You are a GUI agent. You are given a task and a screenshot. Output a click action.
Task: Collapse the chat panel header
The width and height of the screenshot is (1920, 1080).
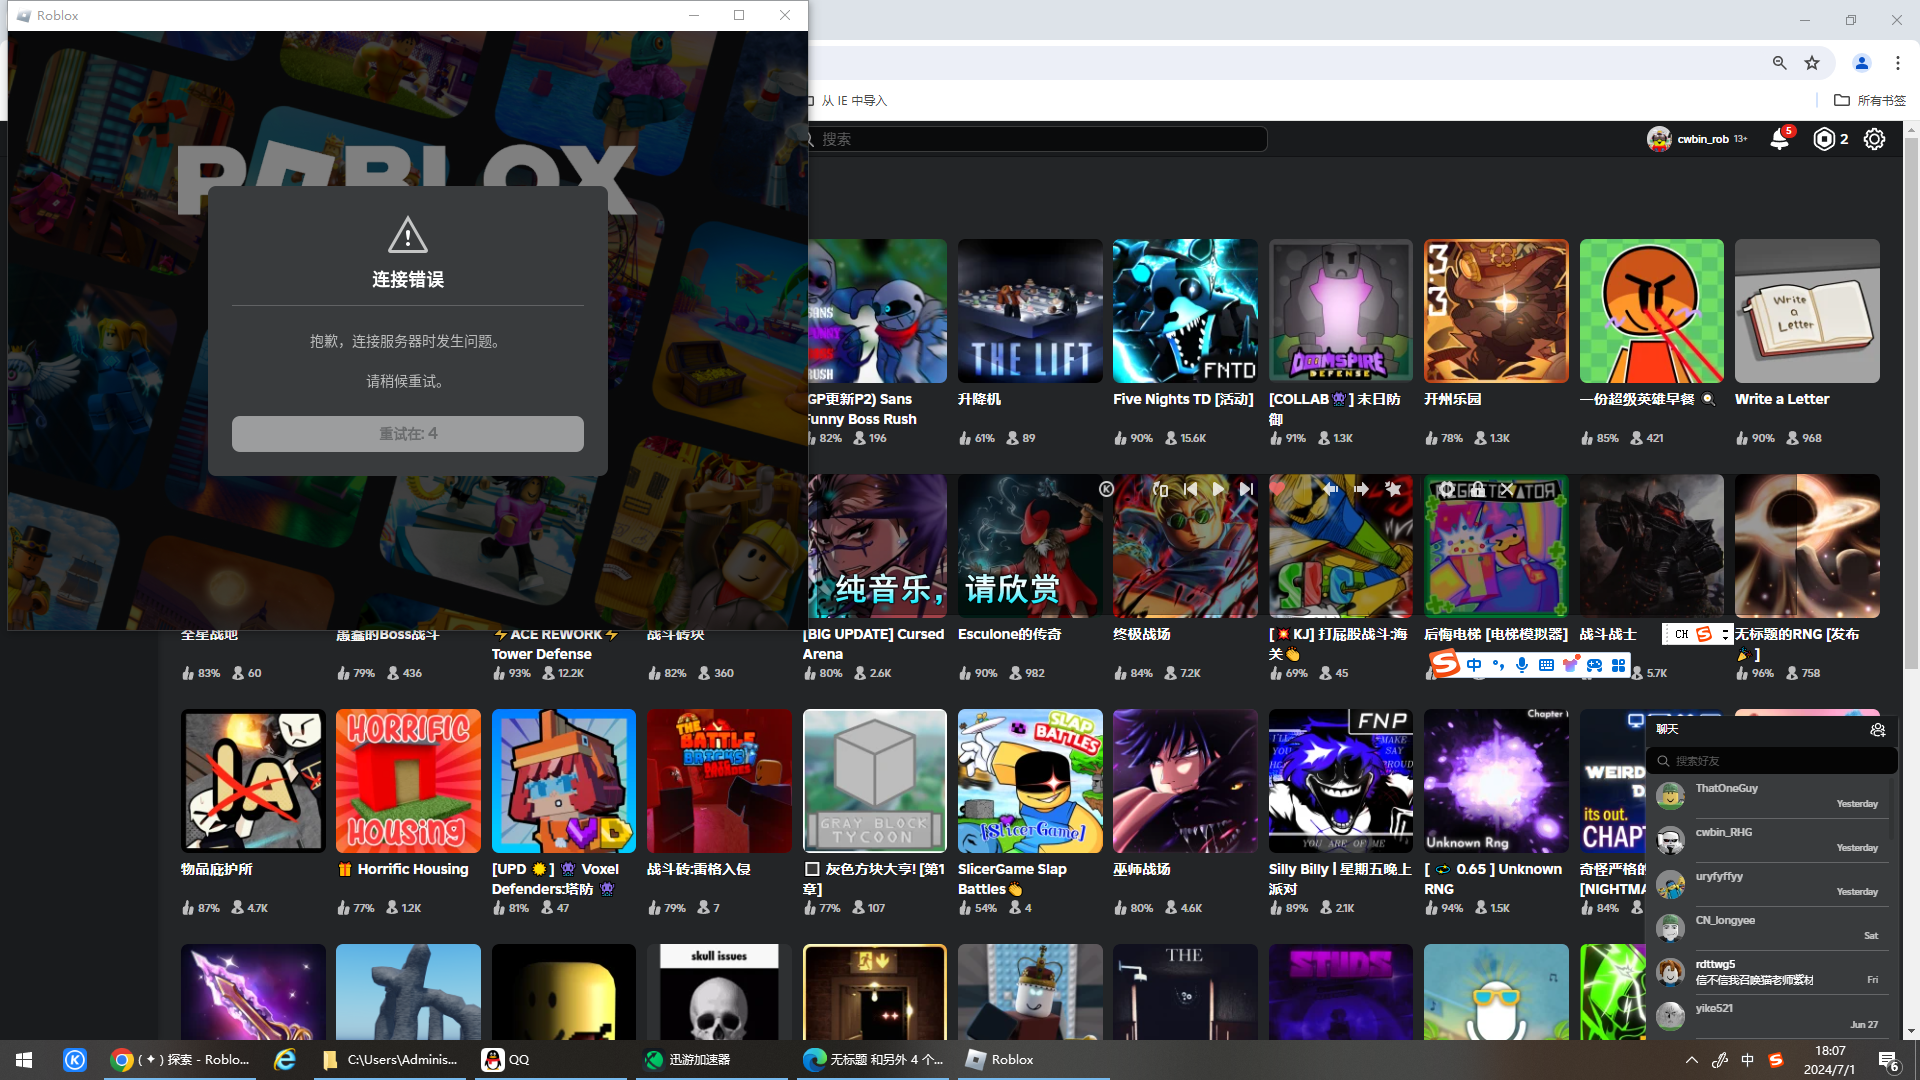click(x=1771, y=730)
